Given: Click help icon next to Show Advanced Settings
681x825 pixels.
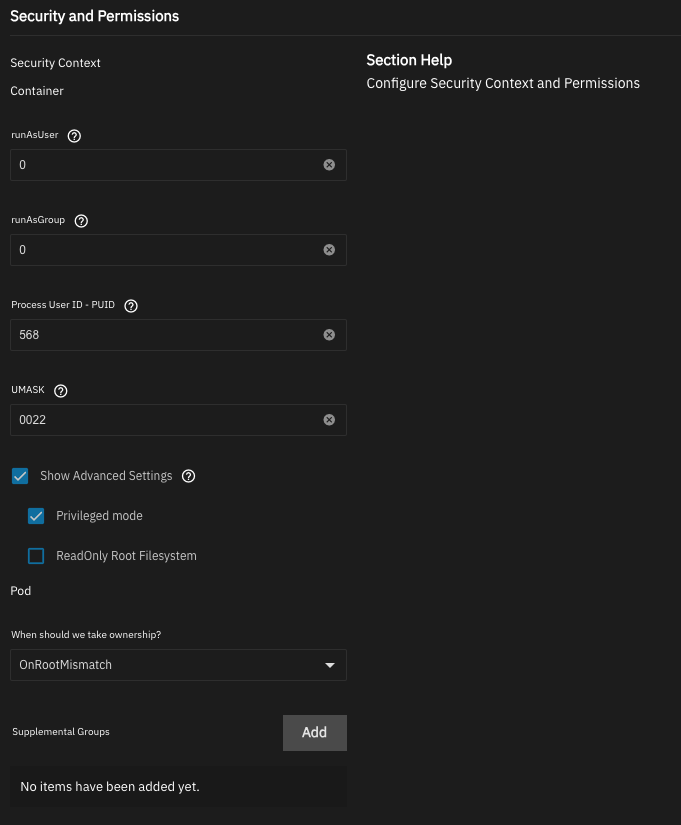Looking at the screenshot, I should coord(189,476).
